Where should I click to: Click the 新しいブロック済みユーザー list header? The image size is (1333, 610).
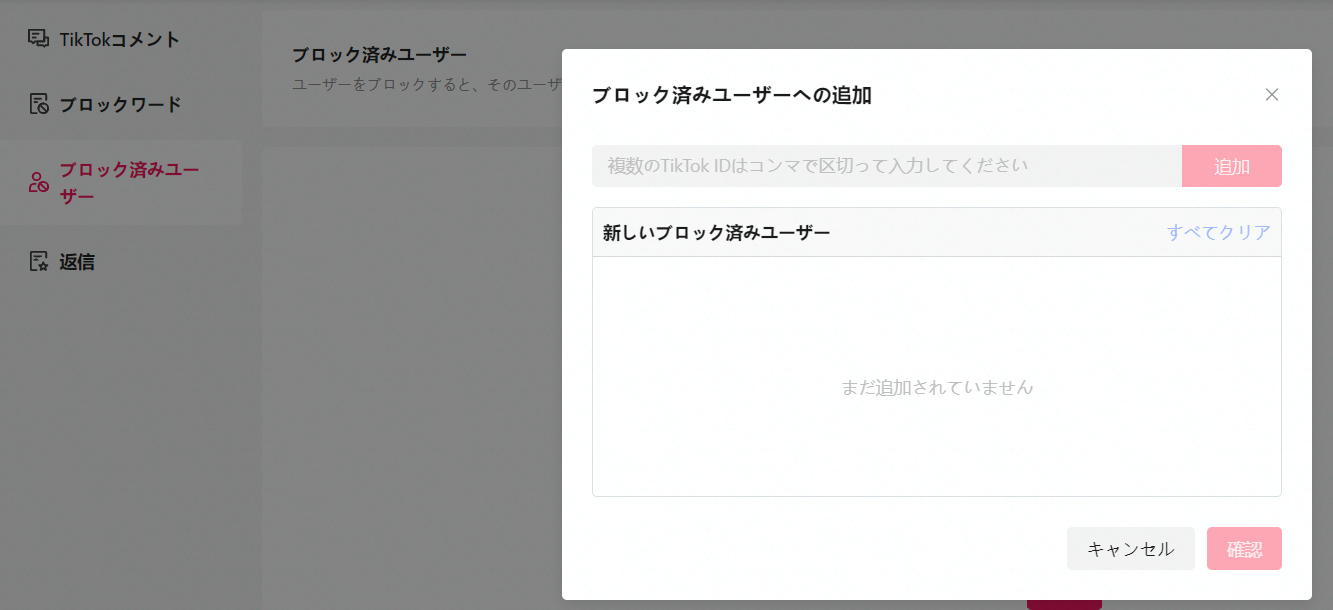pos(716,232)
